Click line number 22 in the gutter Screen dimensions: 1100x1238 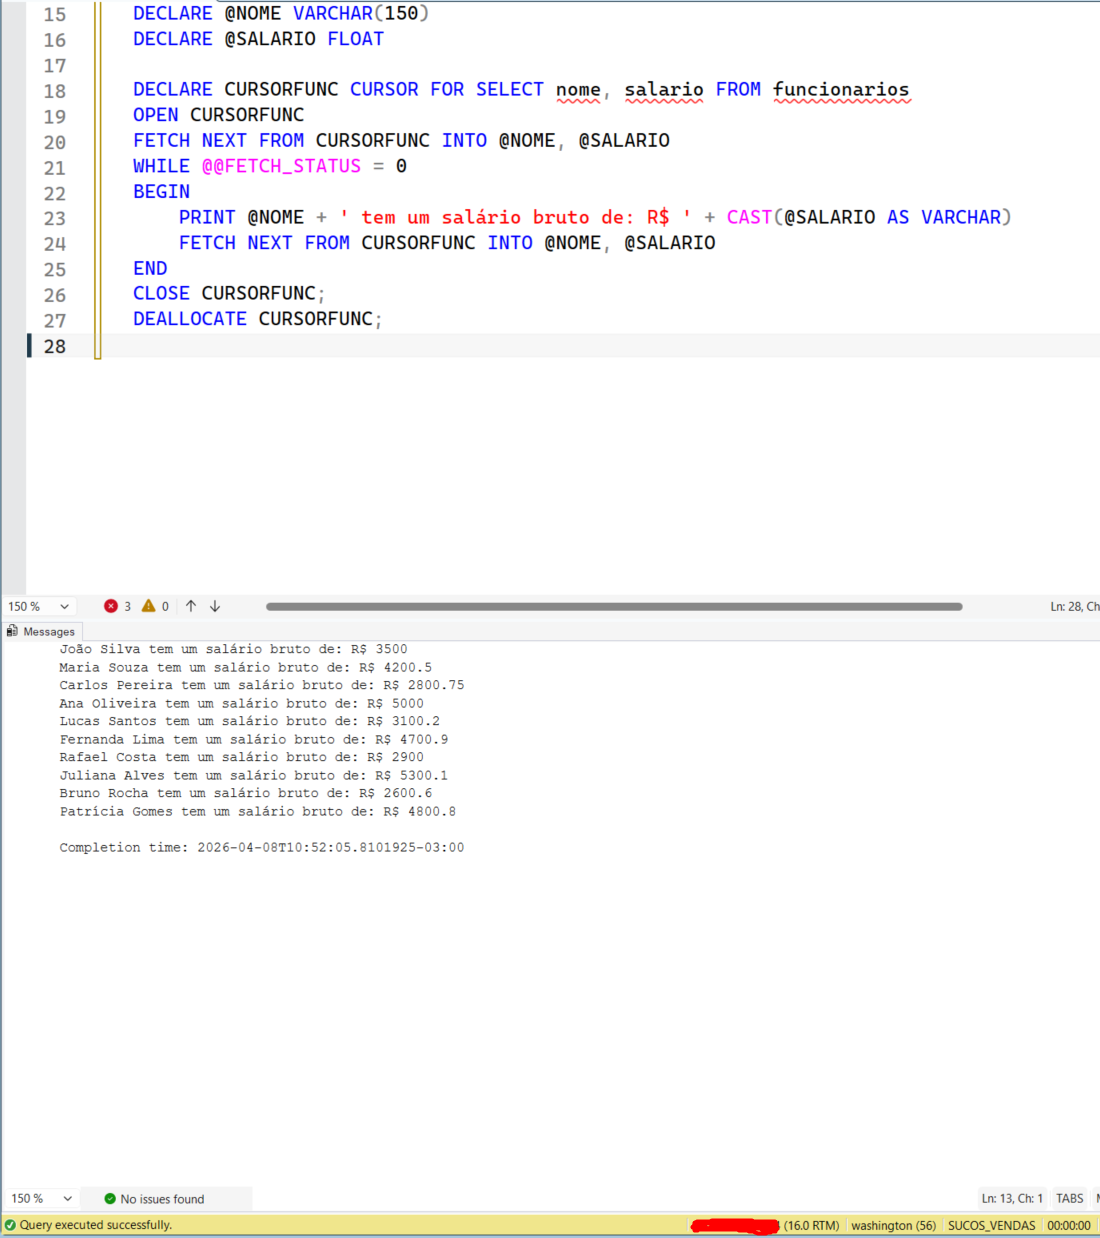(55, 193)
